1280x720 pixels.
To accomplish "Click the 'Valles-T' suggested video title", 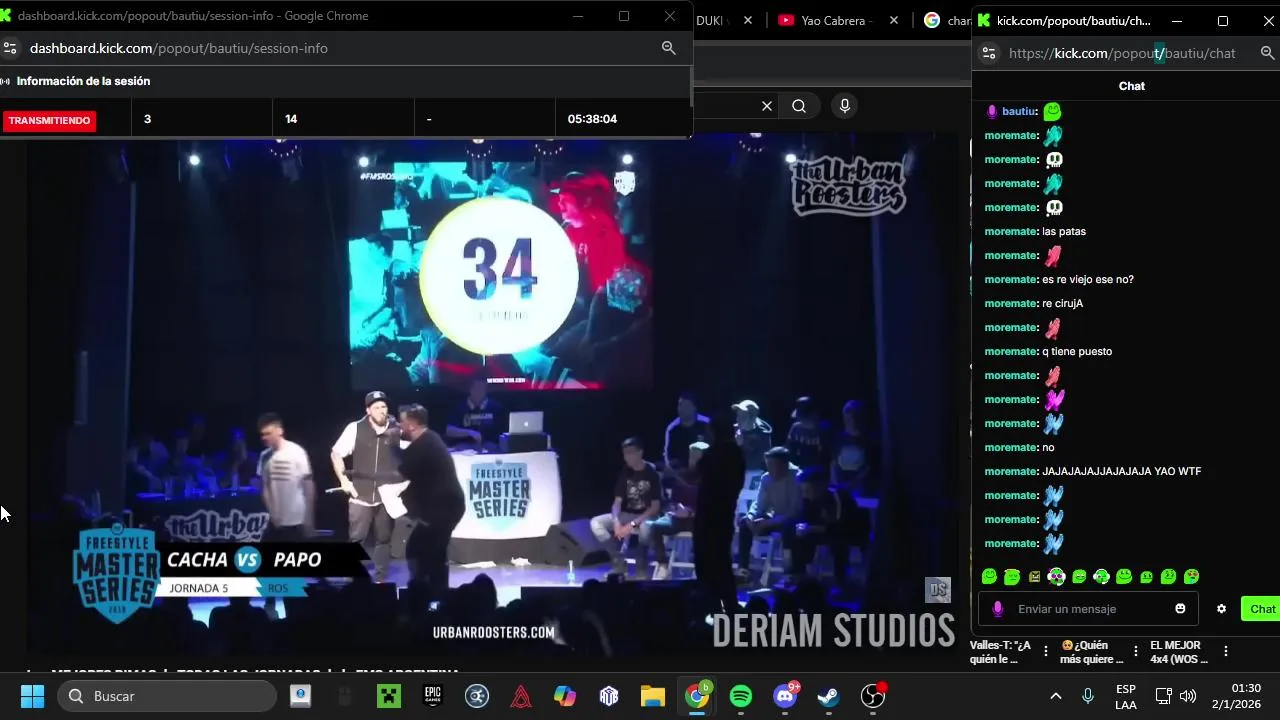I will click(1000, 652).
